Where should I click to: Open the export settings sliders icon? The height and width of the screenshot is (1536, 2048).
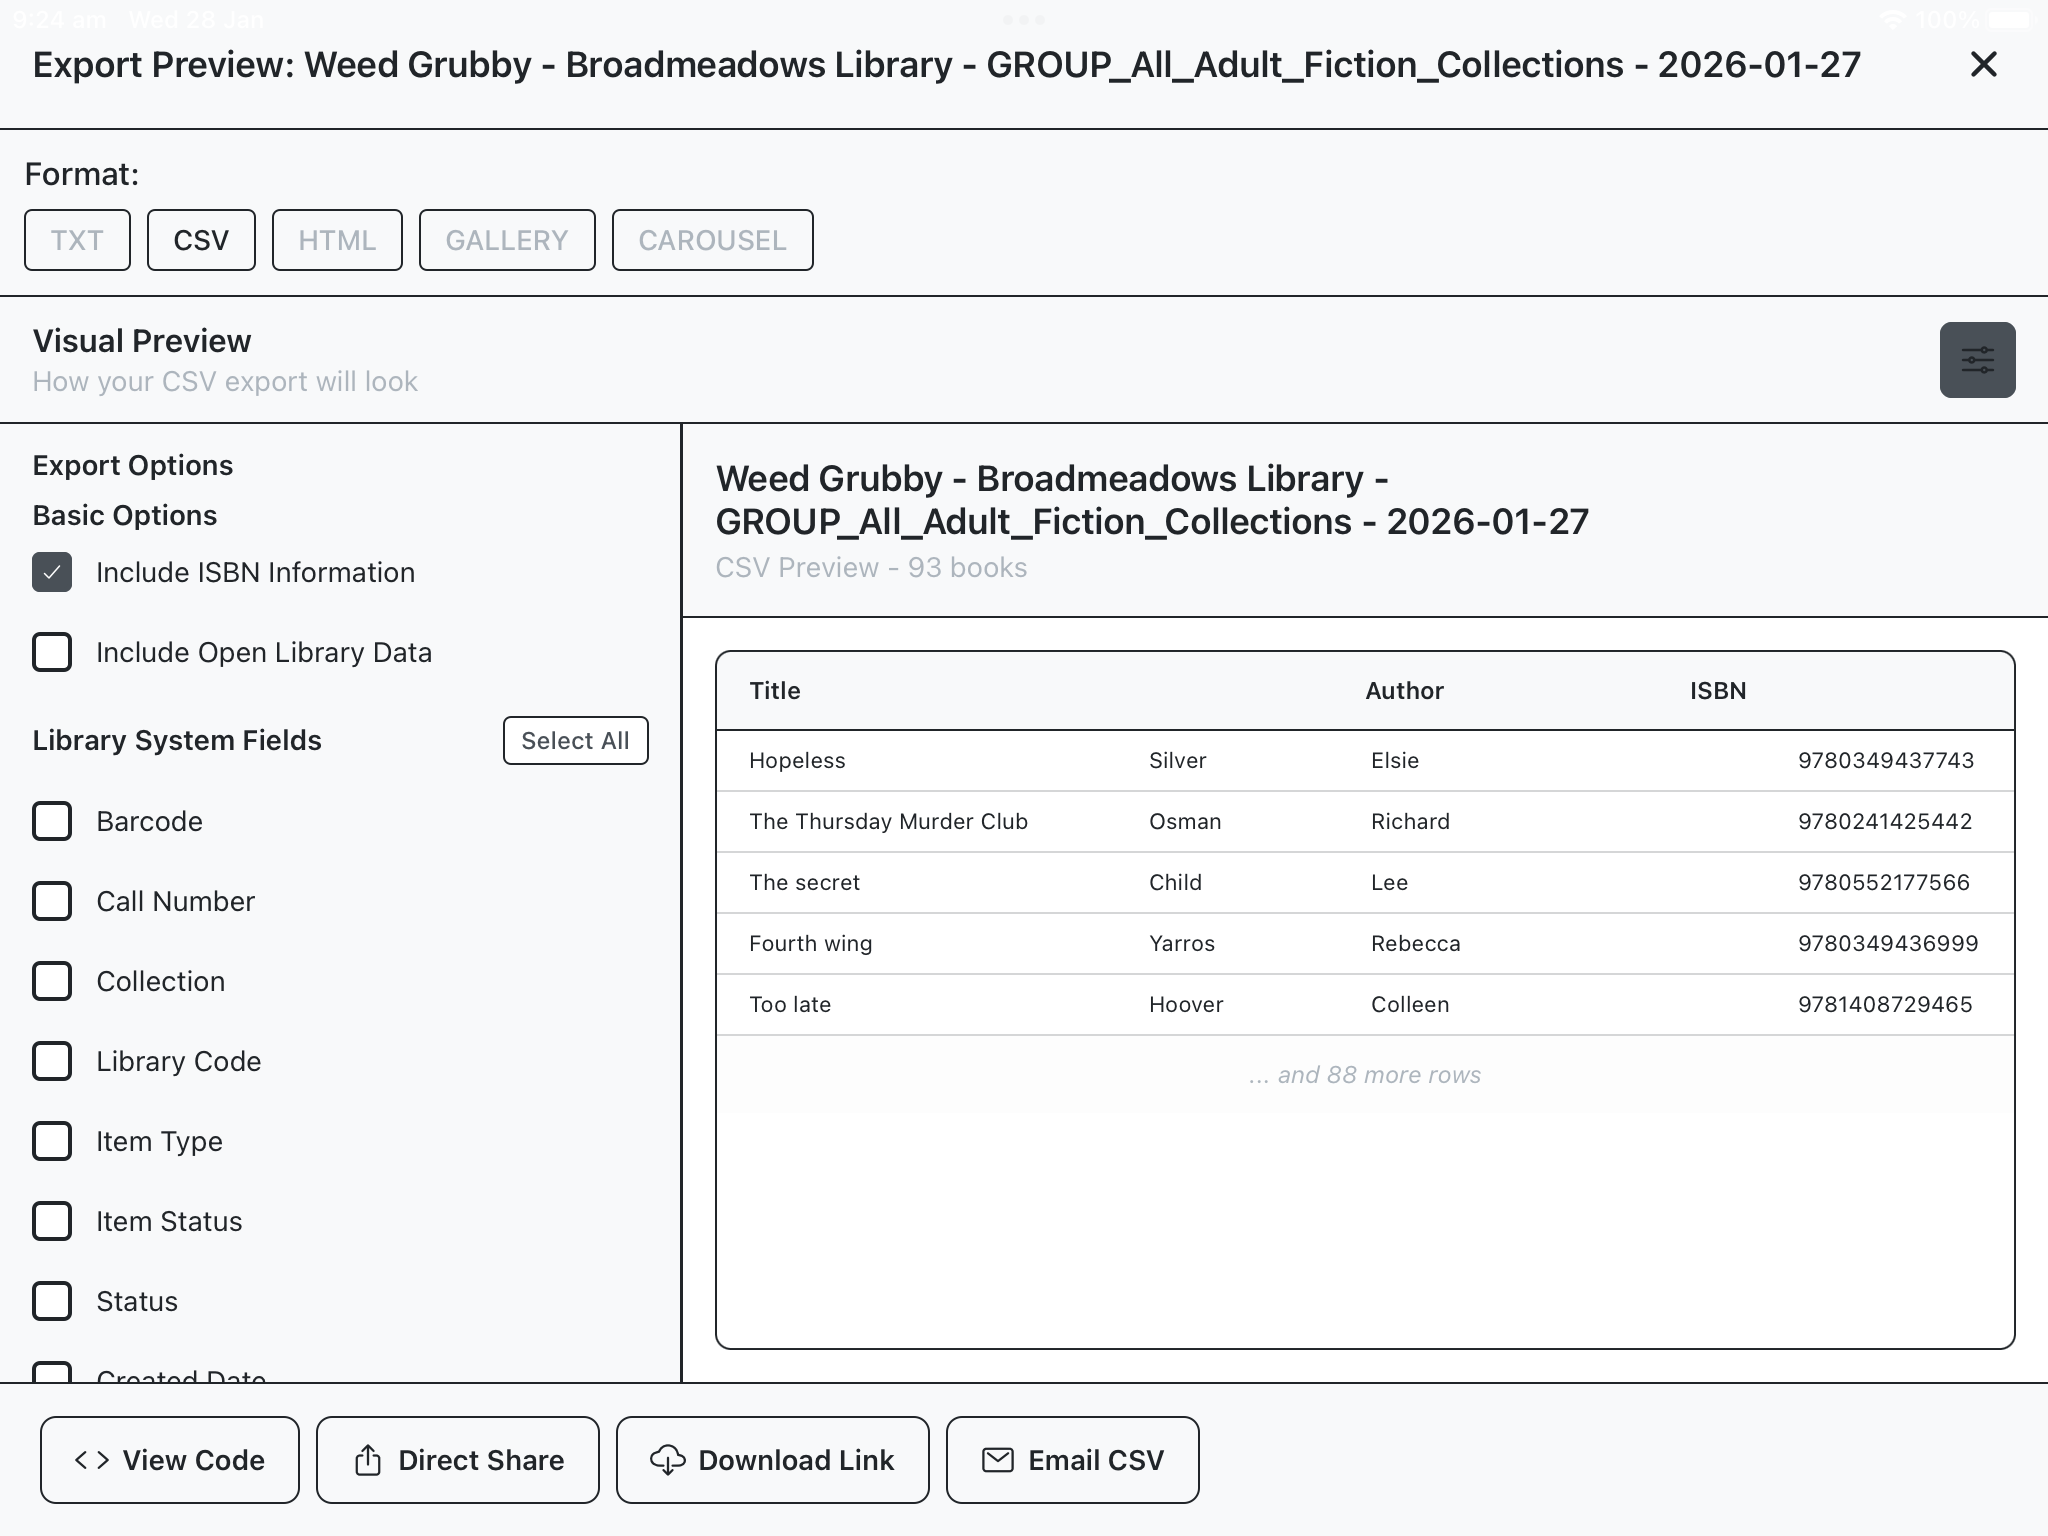pyautogui.click(x=1977, y=360)
